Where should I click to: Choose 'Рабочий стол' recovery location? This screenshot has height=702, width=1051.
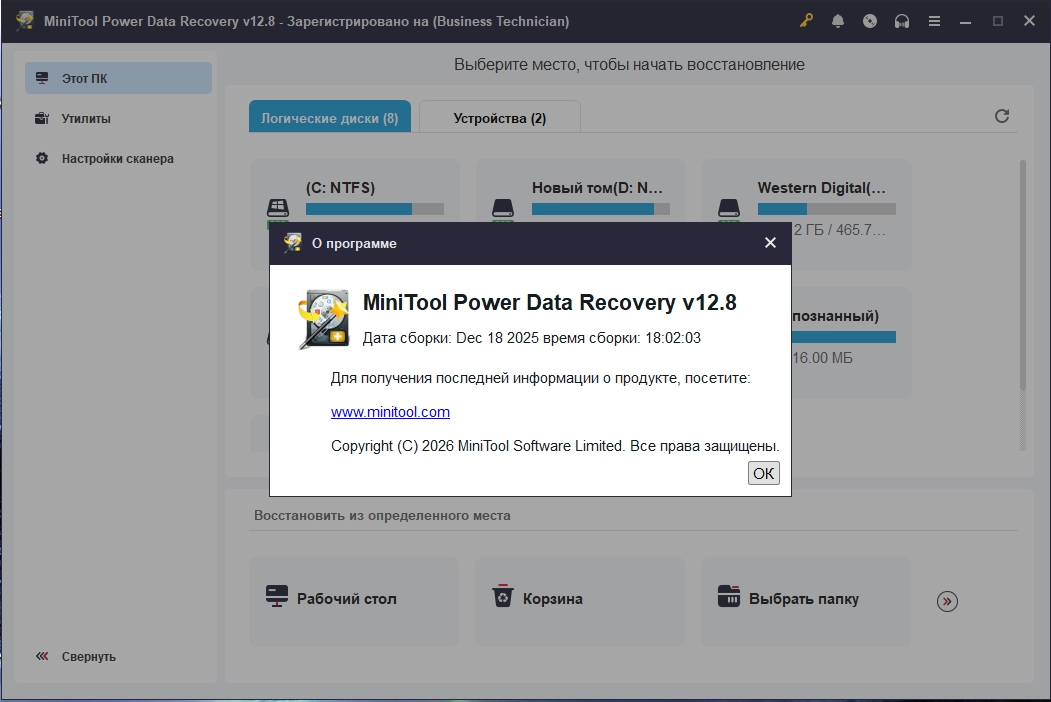[x=355, y=601]
